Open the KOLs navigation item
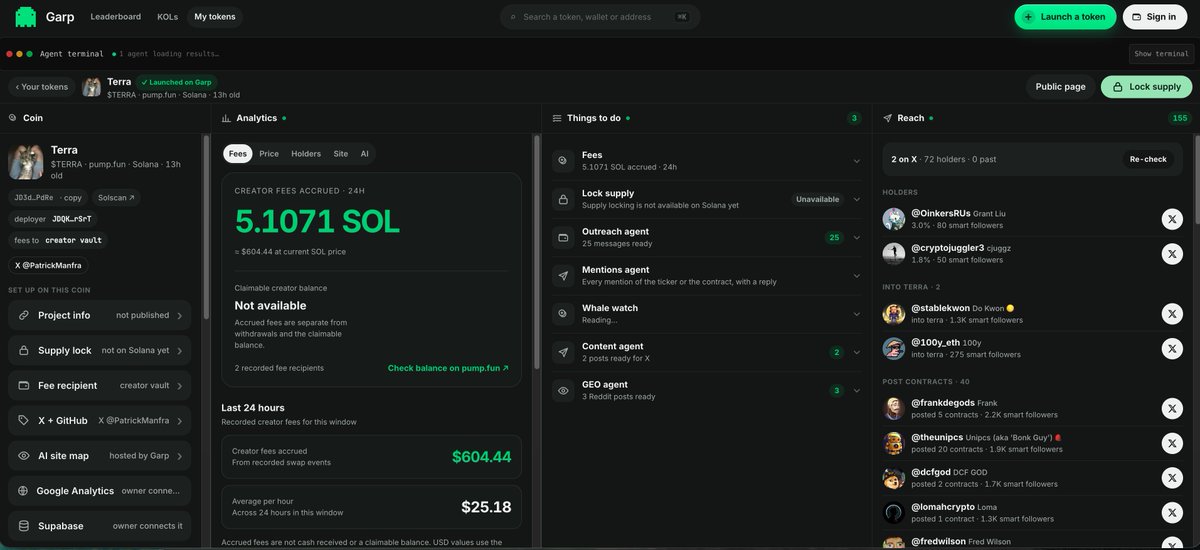The height and width of the screenshot is (550, 1200). point(168,17)
